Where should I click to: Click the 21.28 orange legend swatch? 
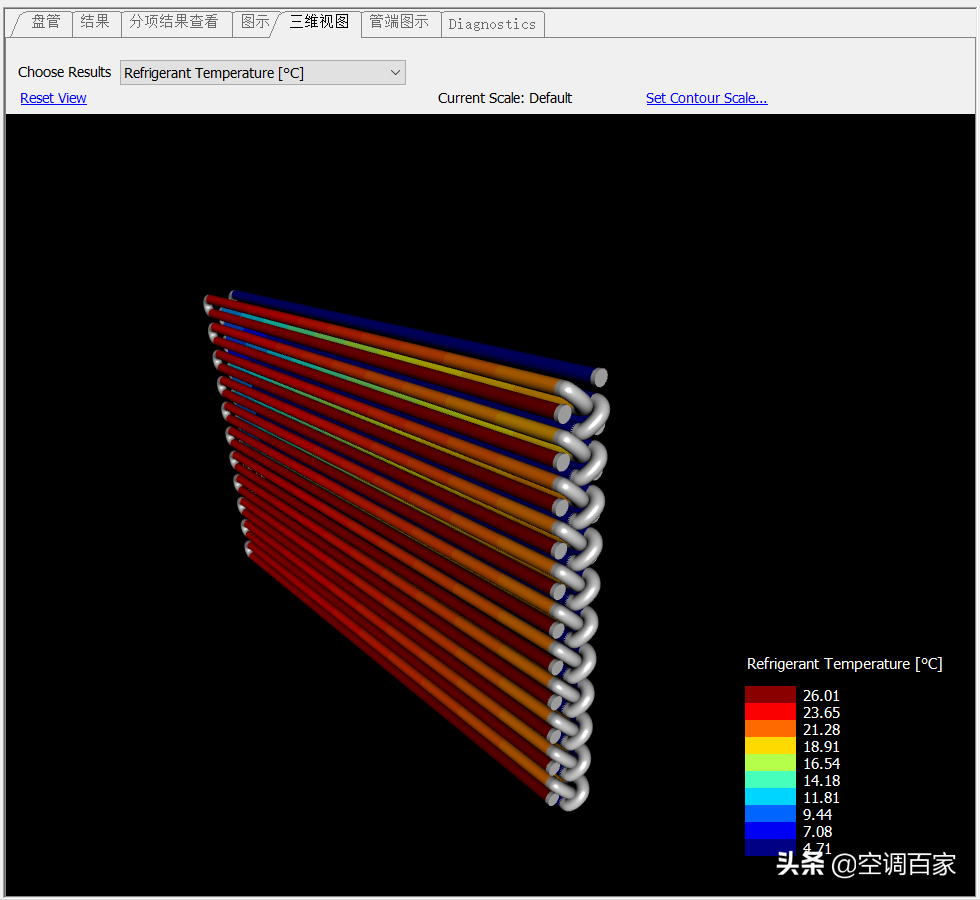[770, 728]
